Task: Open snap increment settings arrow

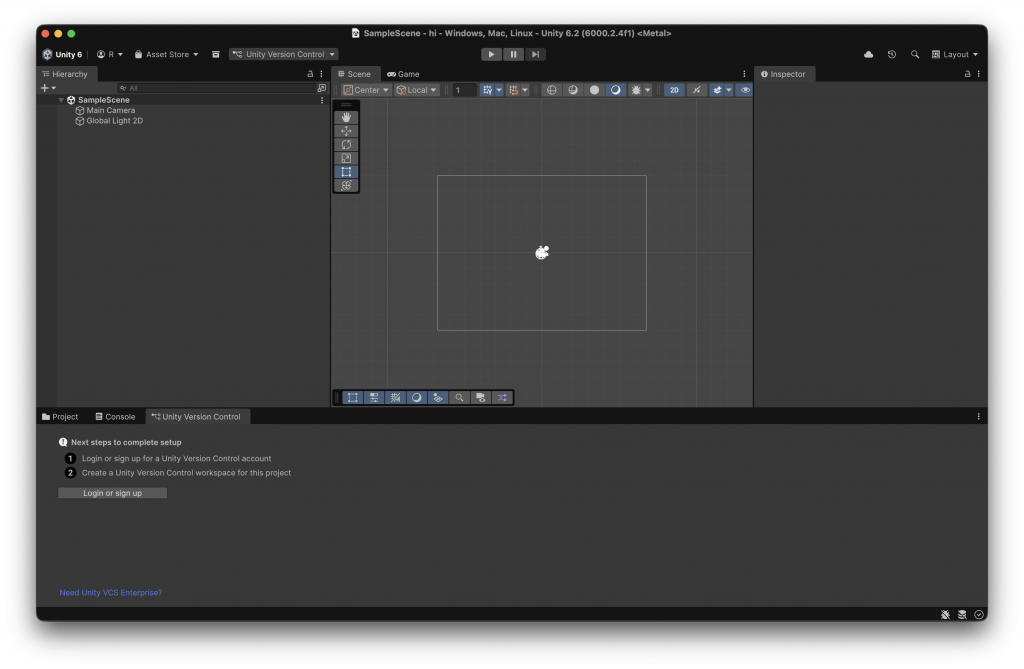Action: pos(525,90)
